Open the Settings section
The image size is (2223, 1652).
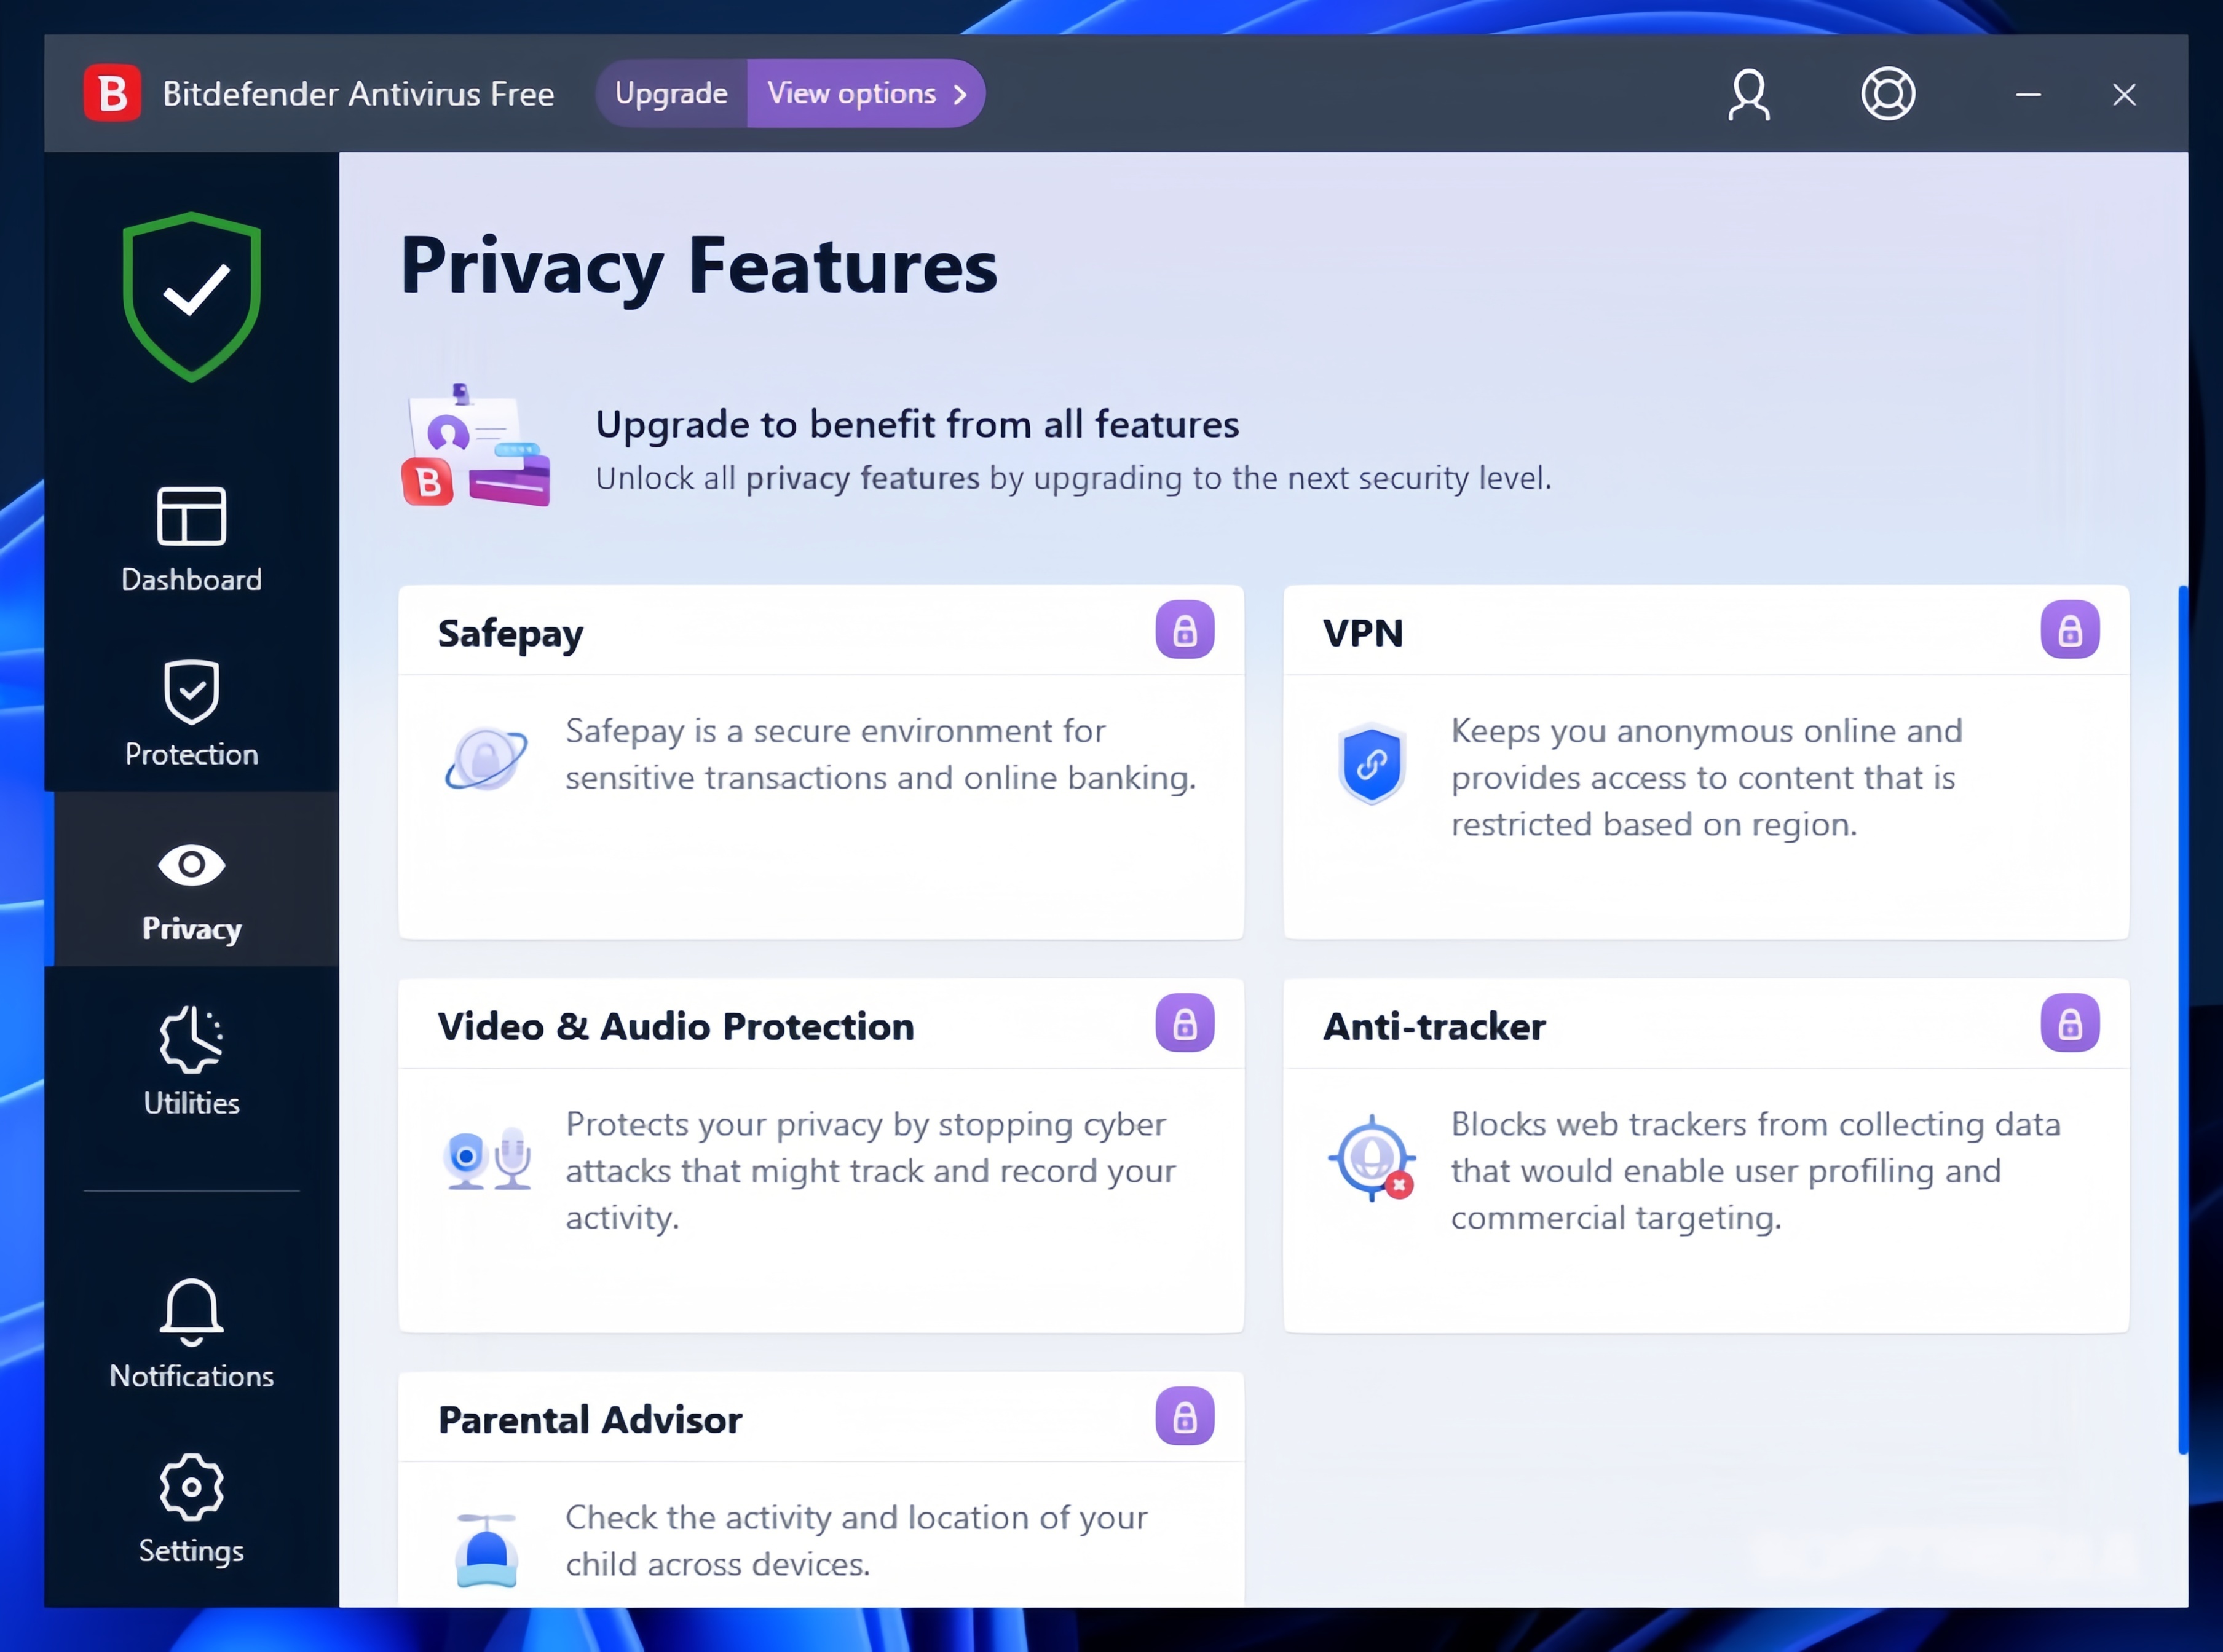click(x=192, y=1510)
